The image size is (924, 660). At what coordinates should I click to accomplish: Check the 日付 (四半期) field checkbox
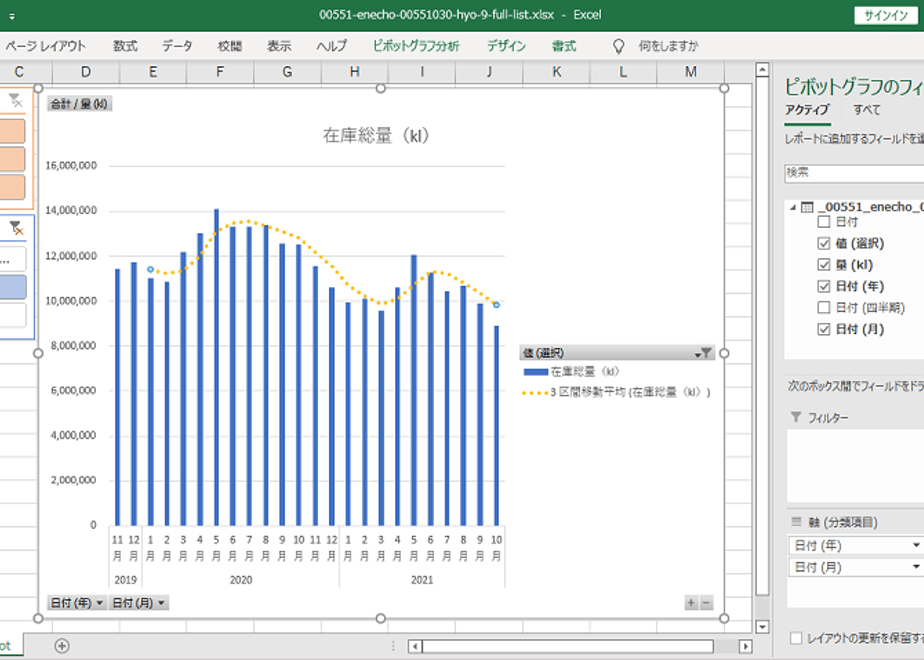point(824,308)
